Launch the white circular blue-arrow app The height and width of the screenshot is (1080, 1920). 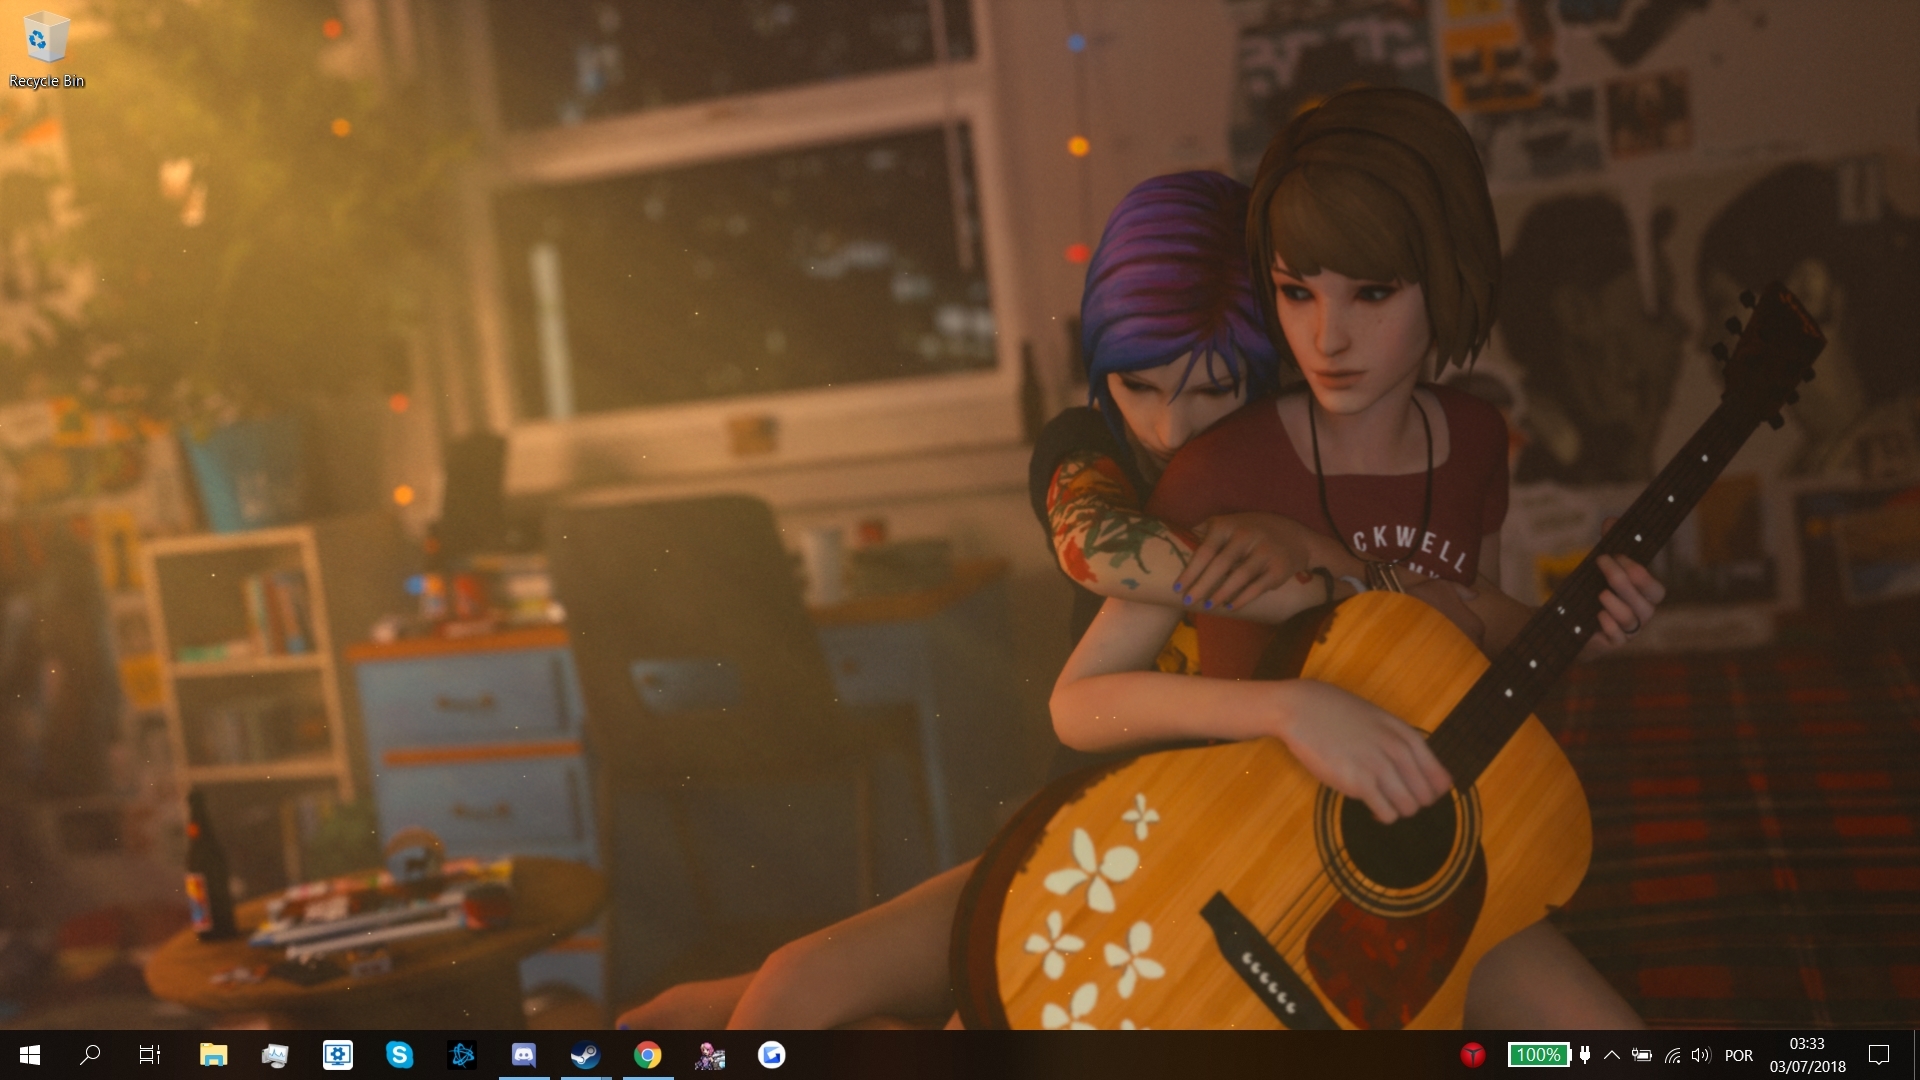point(772,1055)
